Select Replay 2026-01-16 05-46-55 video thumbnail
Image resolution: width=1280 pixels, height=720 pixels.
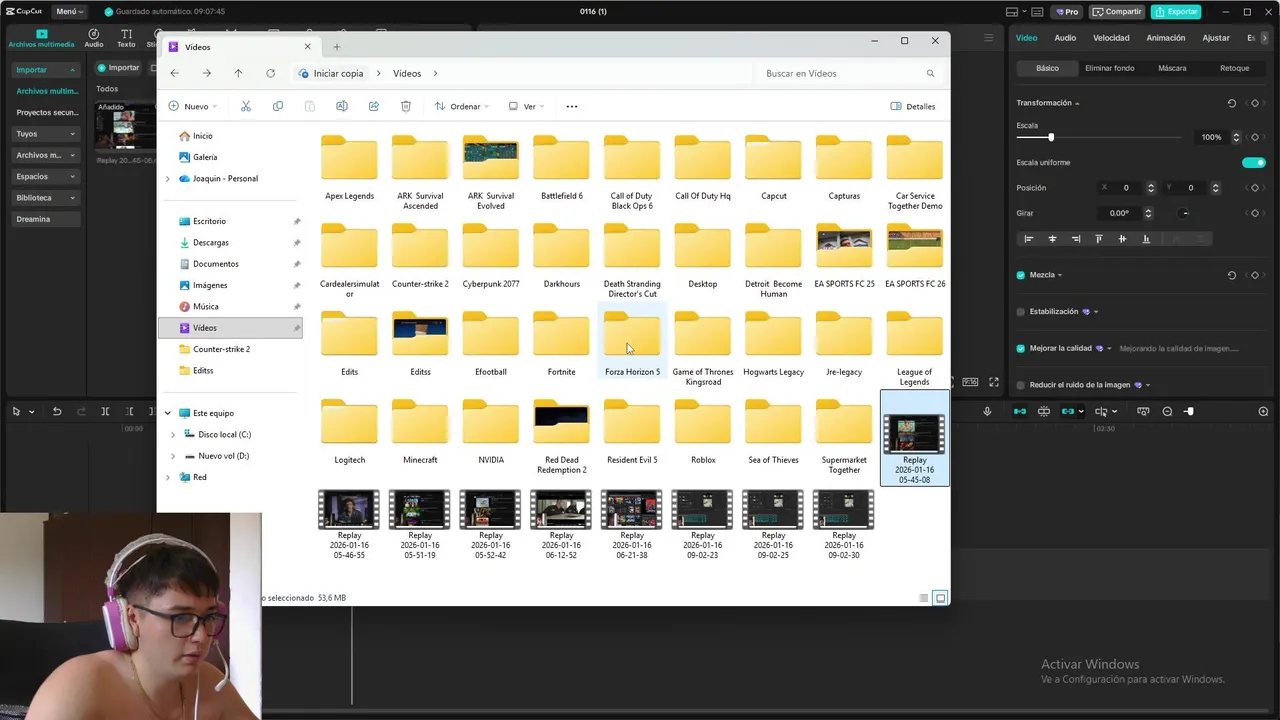pyautogui.click(x=349, y=510)
